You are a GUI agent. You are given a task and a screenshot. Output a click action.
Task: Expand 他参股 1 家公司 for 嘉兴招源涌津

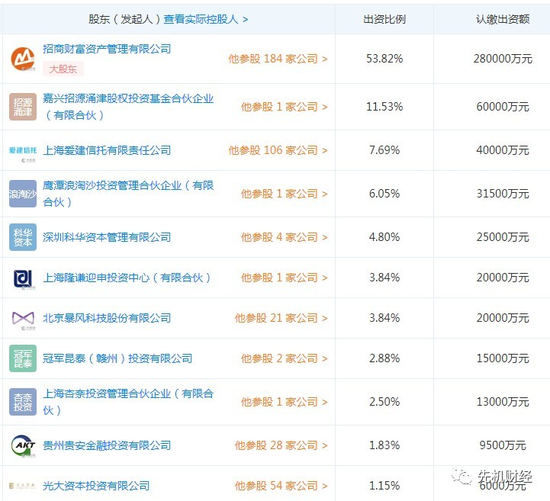tap(284, 107)
